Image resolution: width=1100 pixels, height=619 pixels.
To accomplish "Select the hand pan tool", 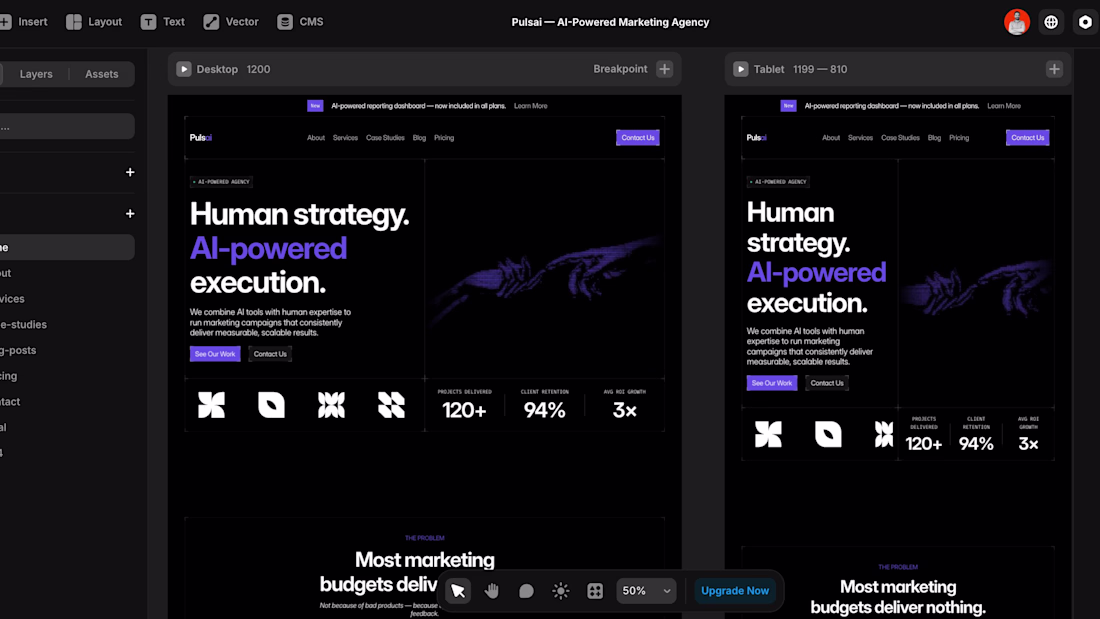I will [x=492, y=591].
